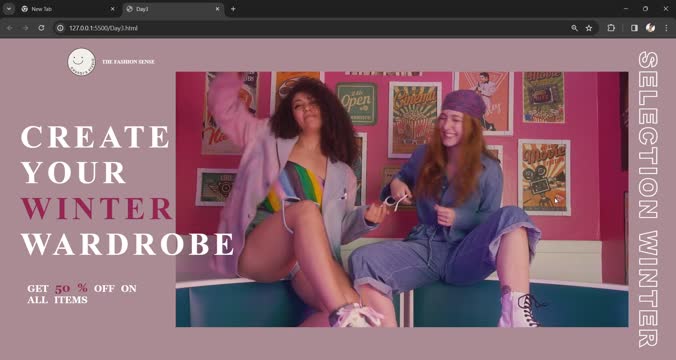Expand the tab search dropdown arrow
Viewport: 676px width, 360px height.
[x=9, y=9]
